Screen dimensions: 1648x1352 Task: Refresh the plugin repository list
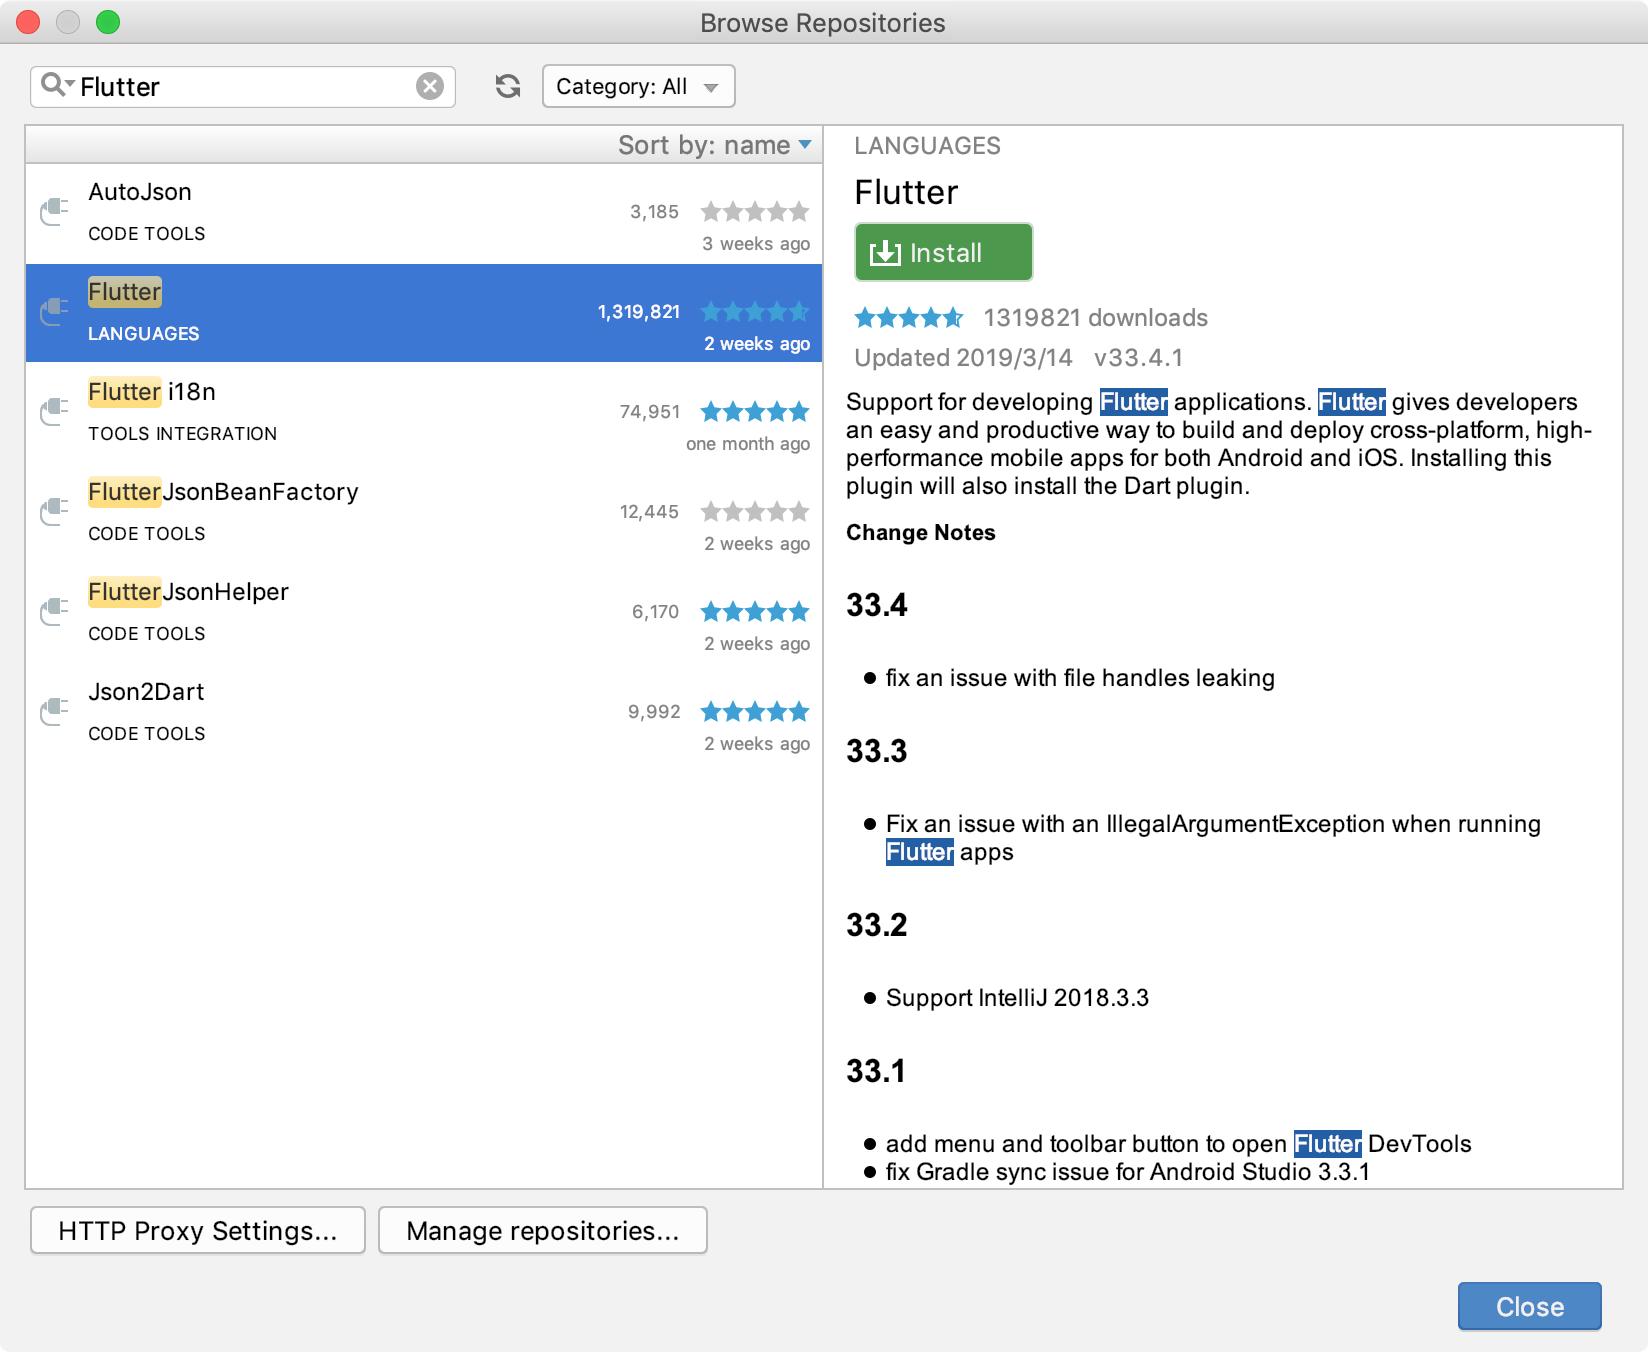pos(508,86)
